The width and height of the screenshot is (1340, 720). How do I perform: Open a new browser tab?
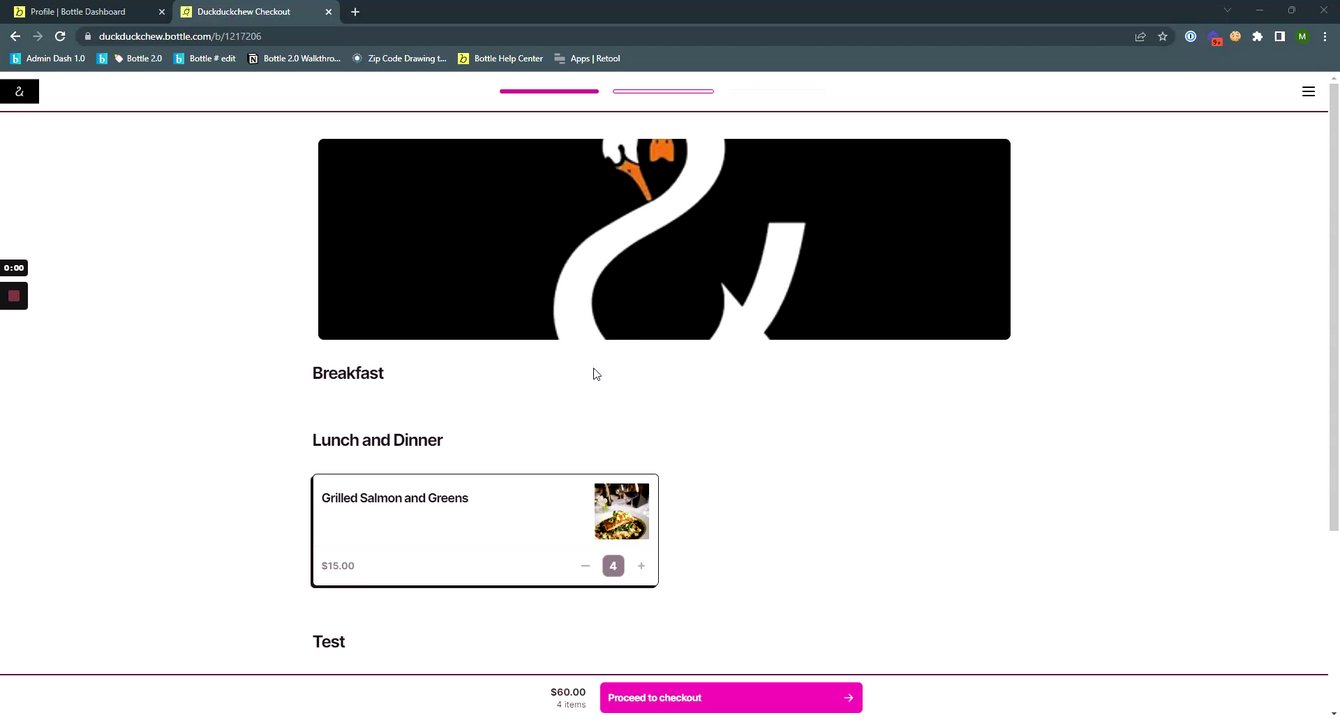pos(355,12)
